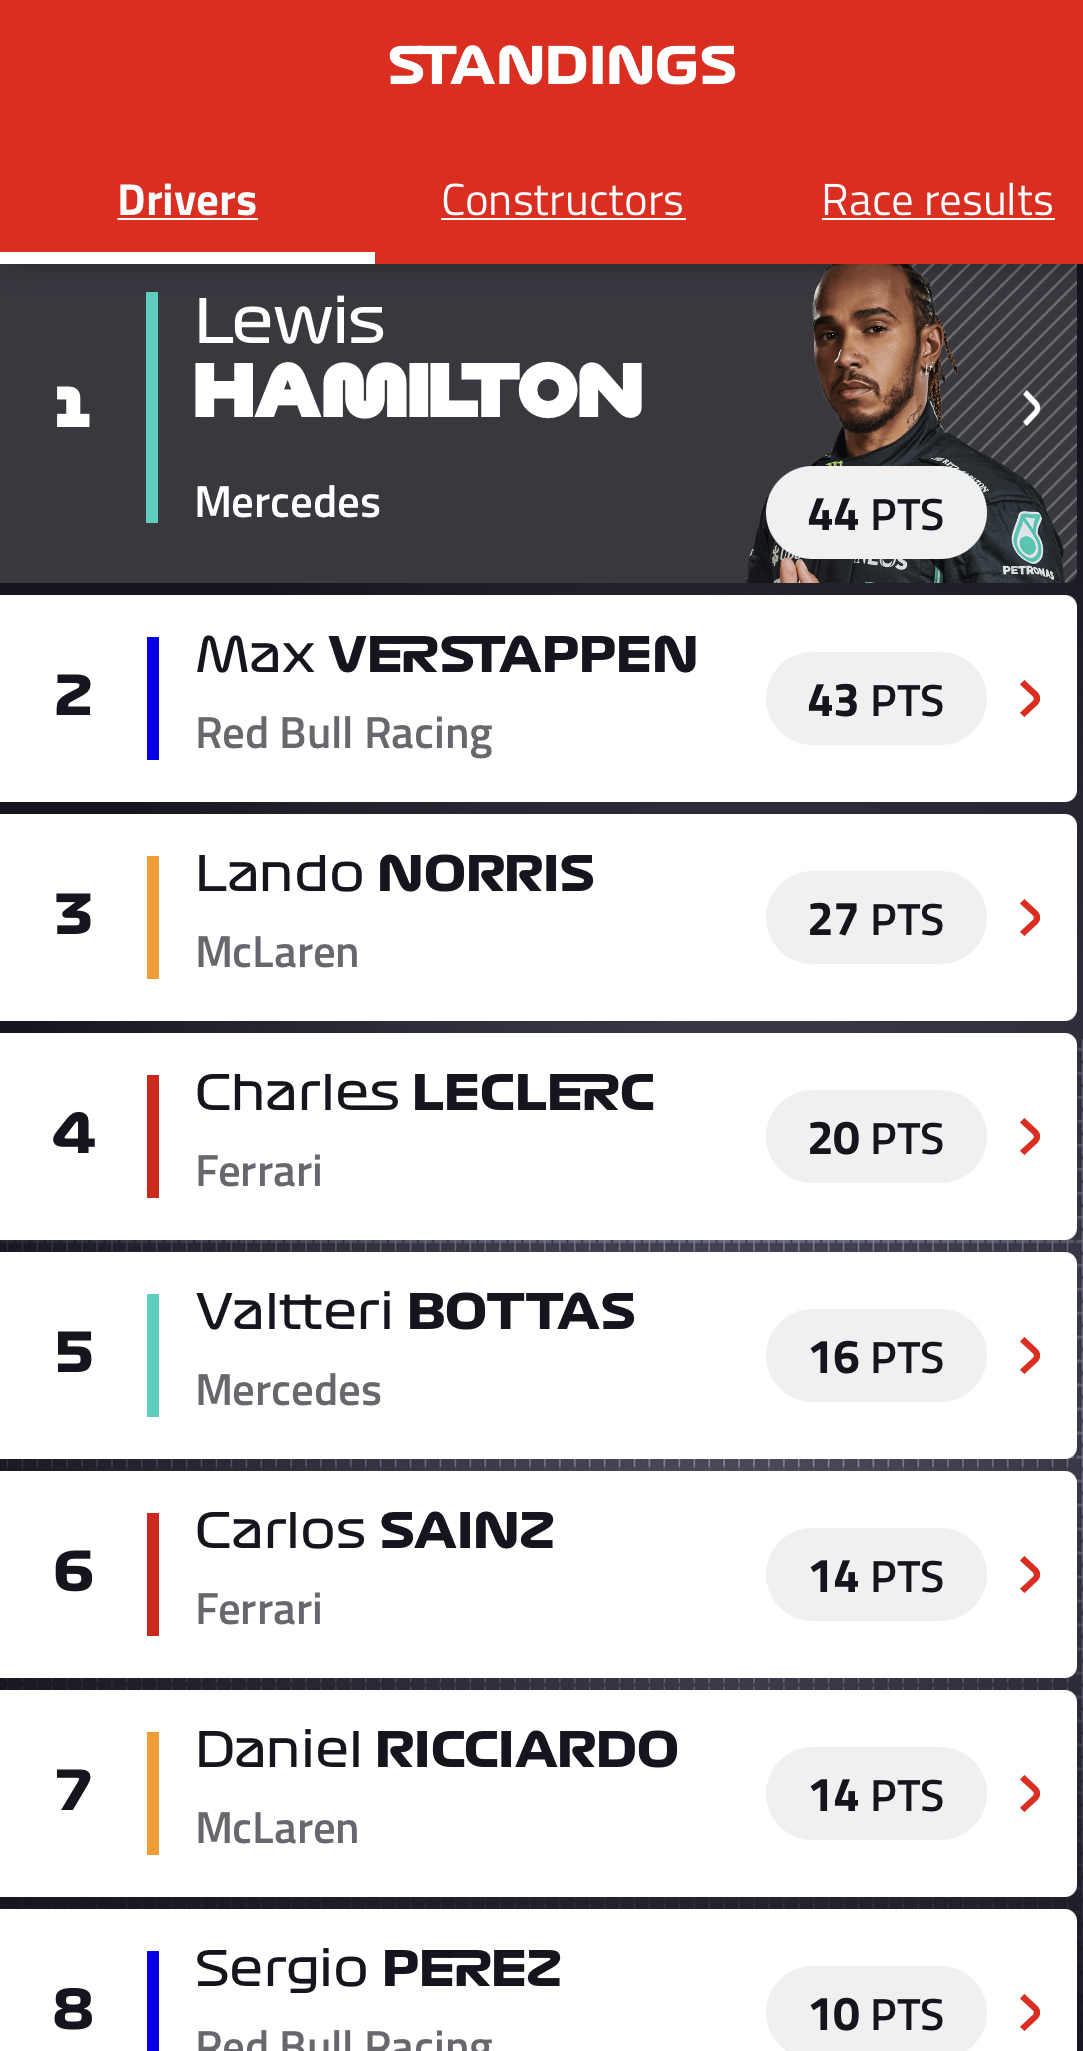Tap the chevron next to Carlos Sainz
This screenshot has width=1083, height=2051.
[1031, 1574]
